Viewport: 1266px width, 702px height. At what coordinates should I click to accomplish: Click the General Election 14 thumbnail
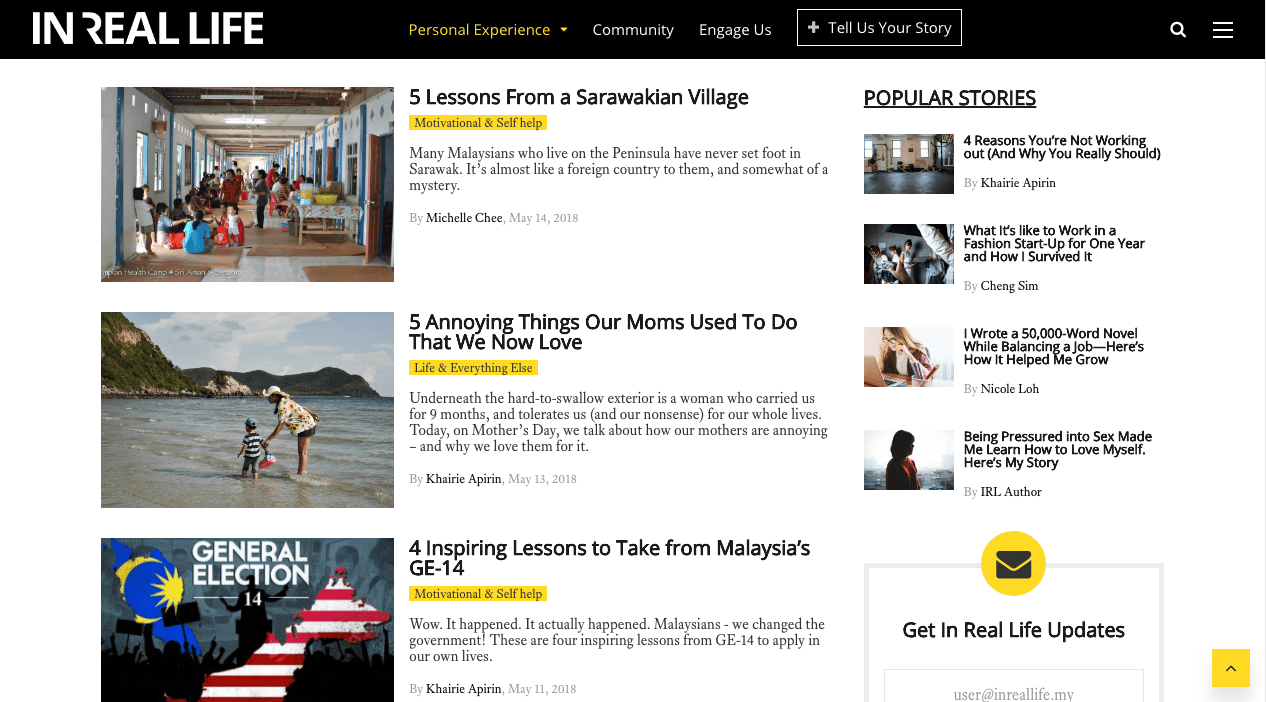coord(247,620)
